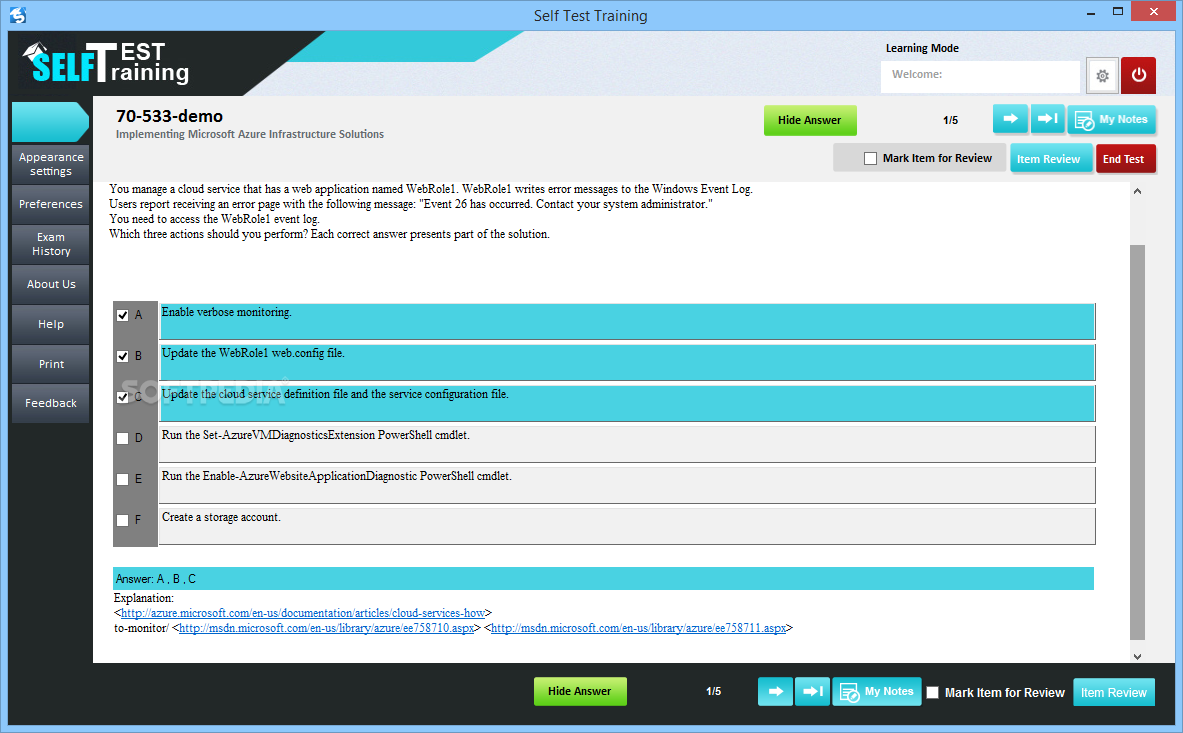Screen dimensions: 1183x733
Task: Open the ee758710.aspx MSDN link
Action: click(326, 628)
